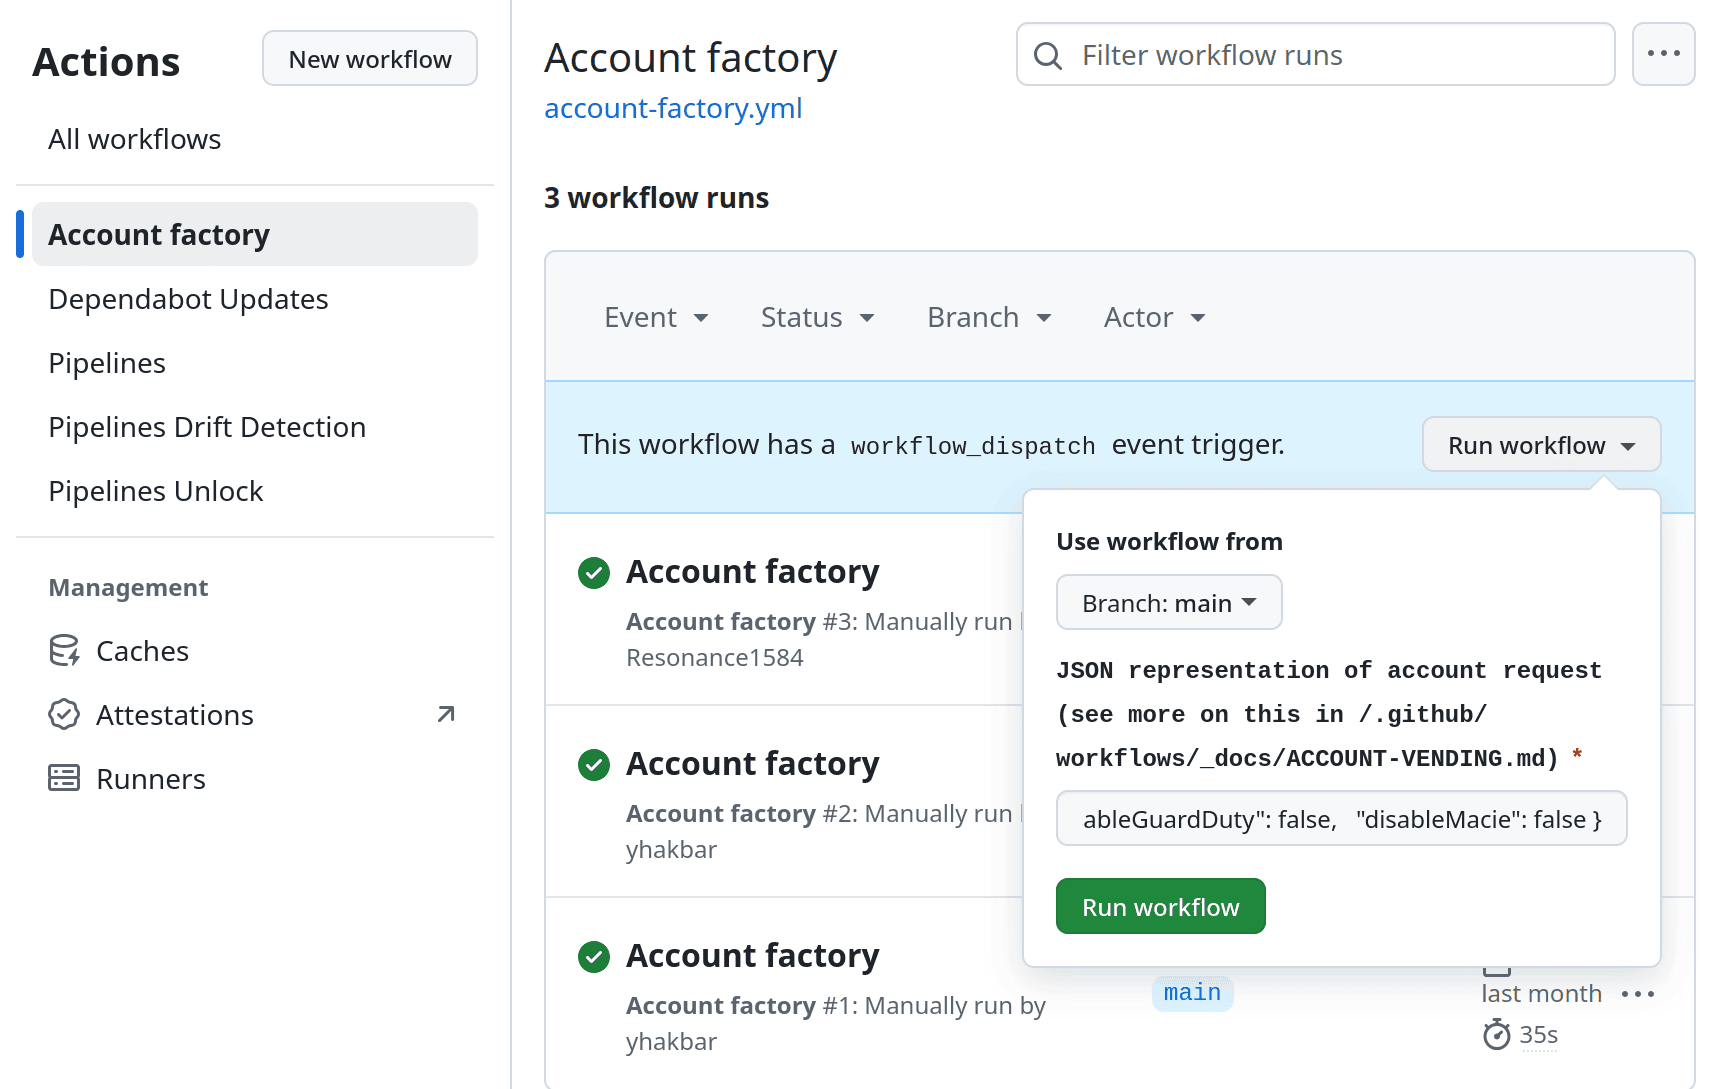The image size is (1716, 1089).
Task: Expand the Actor filter dropdown
Action: coord(1155,318)
